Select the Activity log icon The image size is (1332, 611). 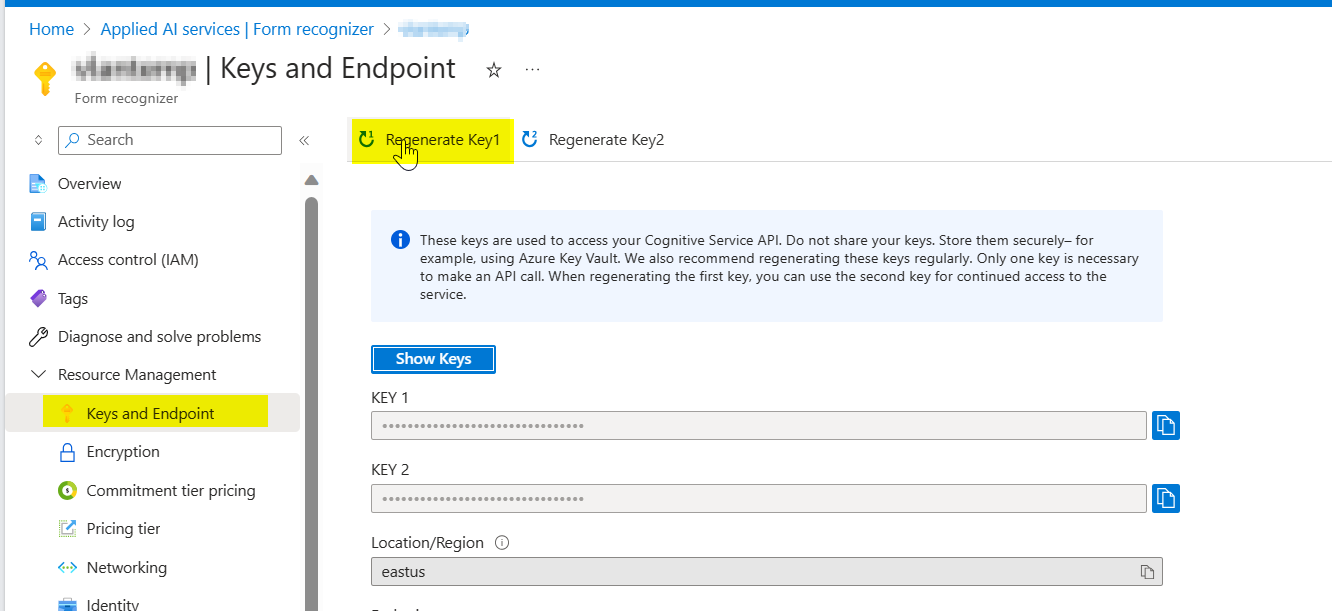37,221
